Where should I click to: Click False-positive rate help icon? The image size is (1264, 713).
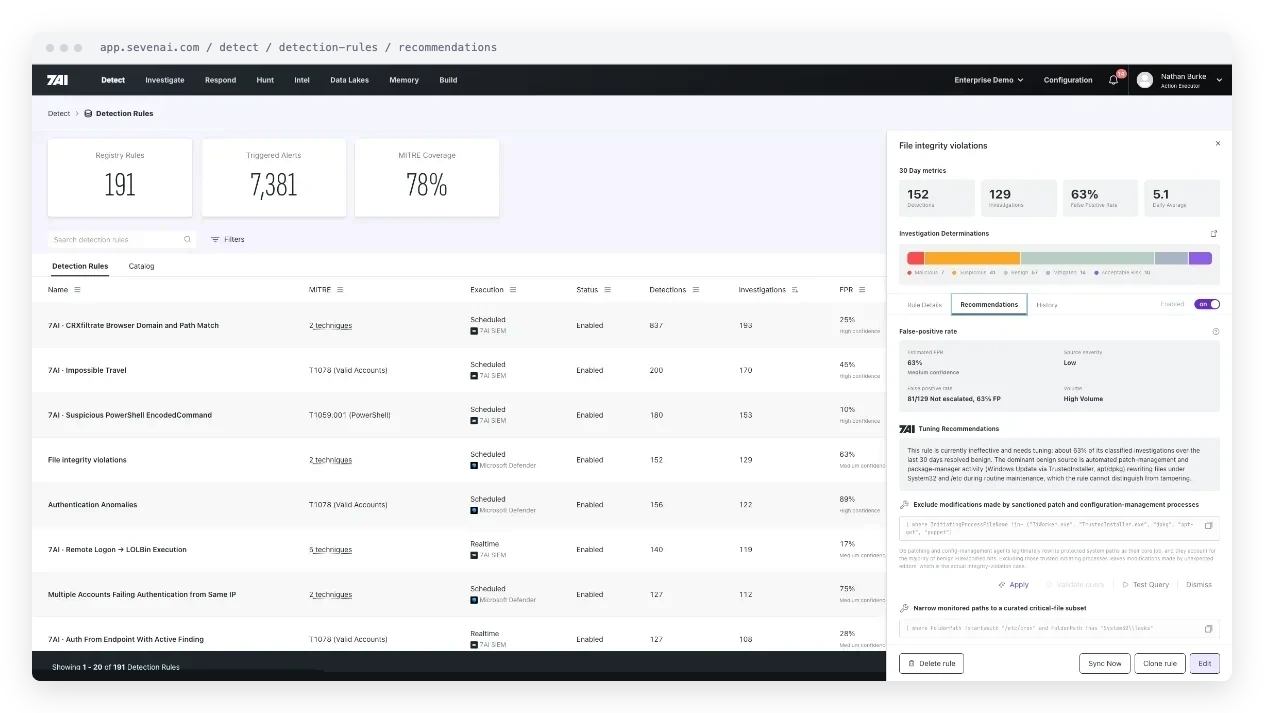1215,331
